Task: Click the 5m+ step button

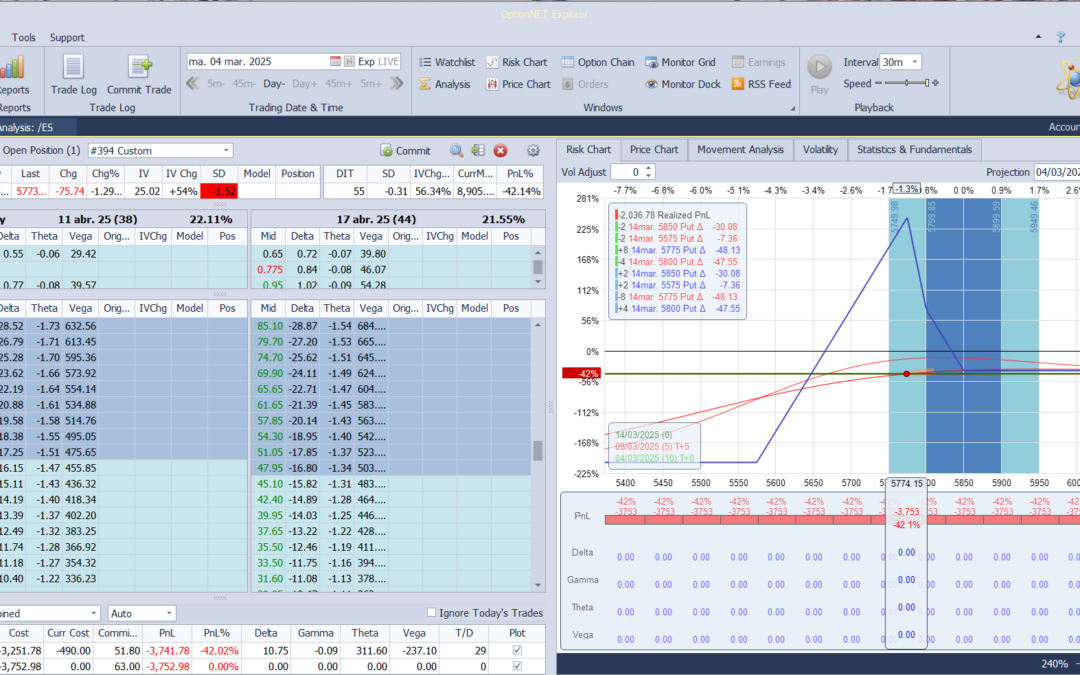Action: [x=371, y=83]
